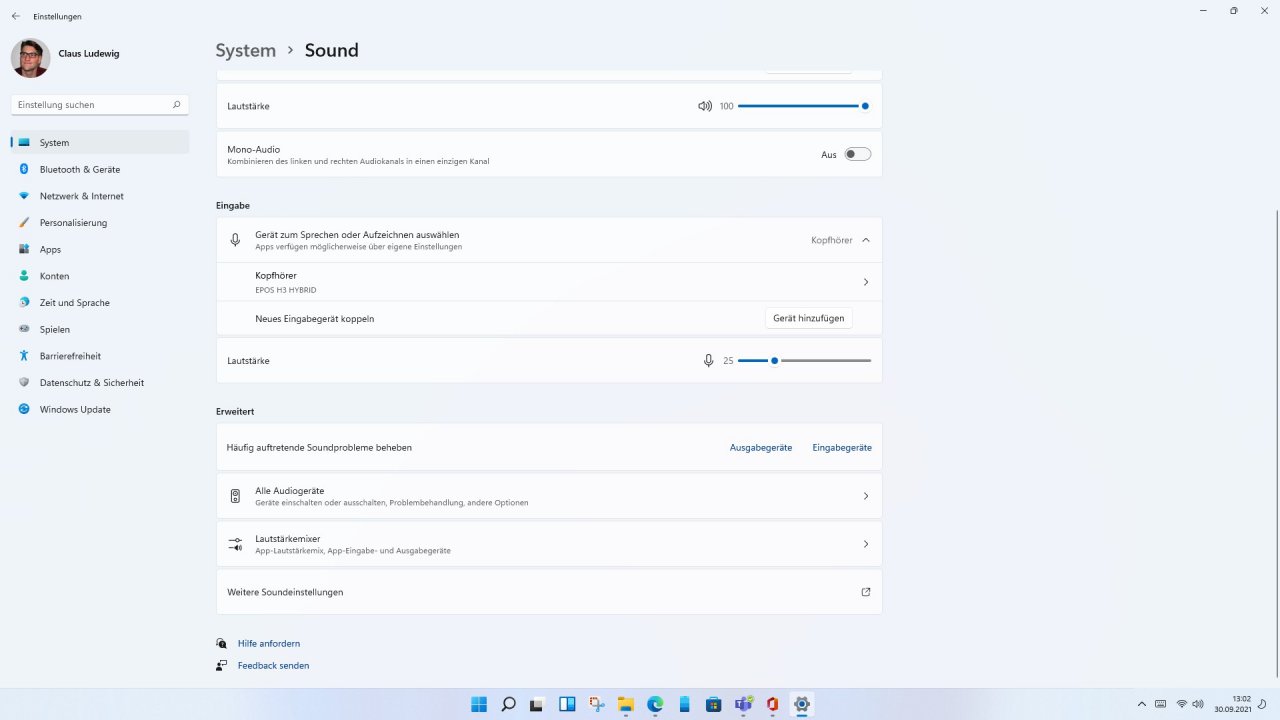The image size is (1280, 720).
Task: Click the Wi-Fi icon in the system tray
Action: (1182, 704)
